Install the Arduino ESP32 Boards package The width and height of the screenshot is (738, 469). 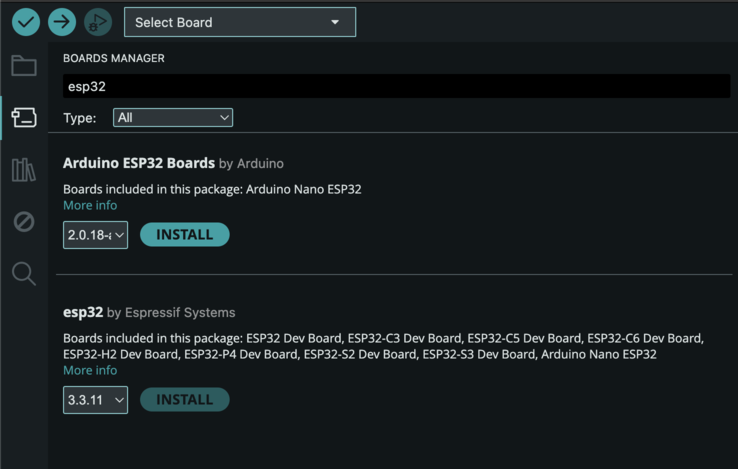(x=184, y=234)
